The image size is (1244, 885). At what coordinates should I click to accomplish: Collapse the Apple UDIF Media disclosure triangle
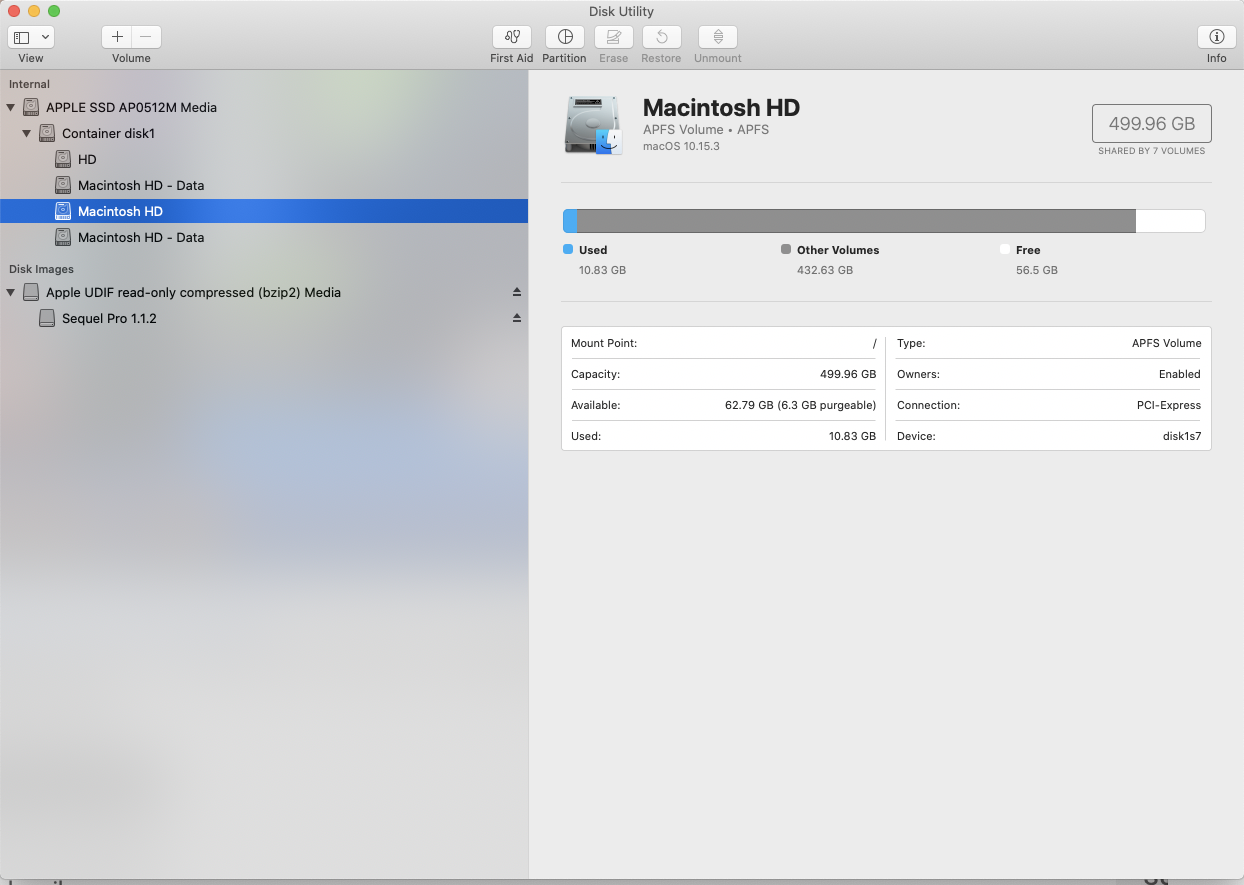(11, 293)
